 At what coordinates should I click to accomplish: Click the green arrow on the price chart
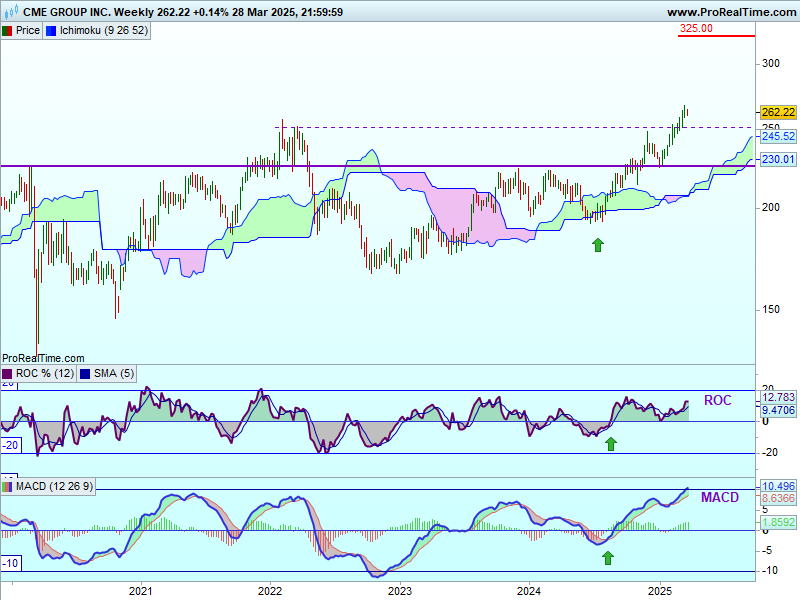598,243
